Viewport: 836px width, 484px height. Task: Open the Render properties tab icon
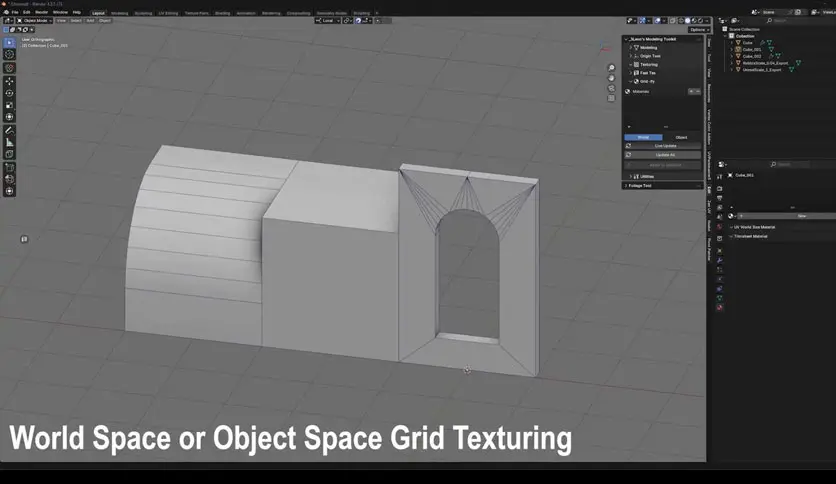(720, 189)
